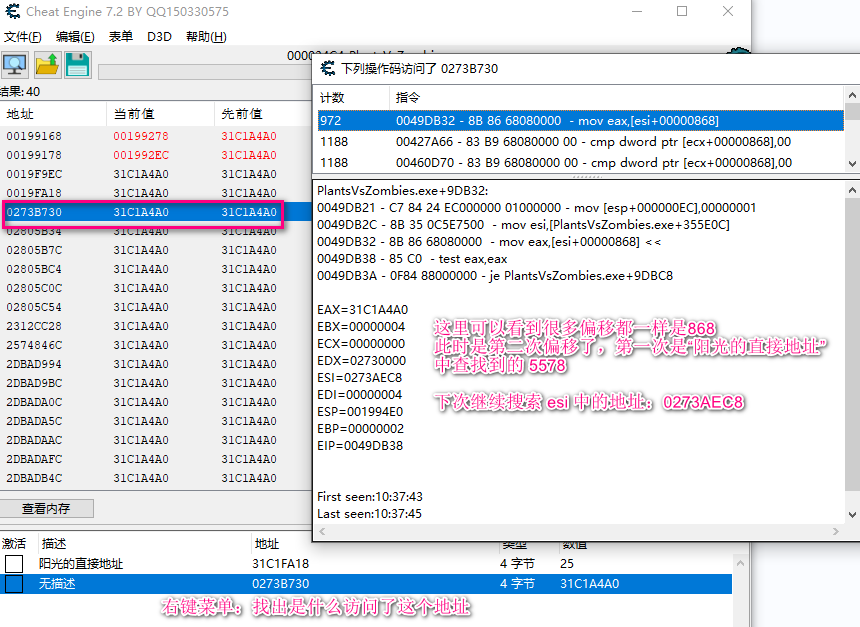860x627 pixels.
Task: Click the opcode dialog's Cheat Engine icon
Action: click(328, 69)
